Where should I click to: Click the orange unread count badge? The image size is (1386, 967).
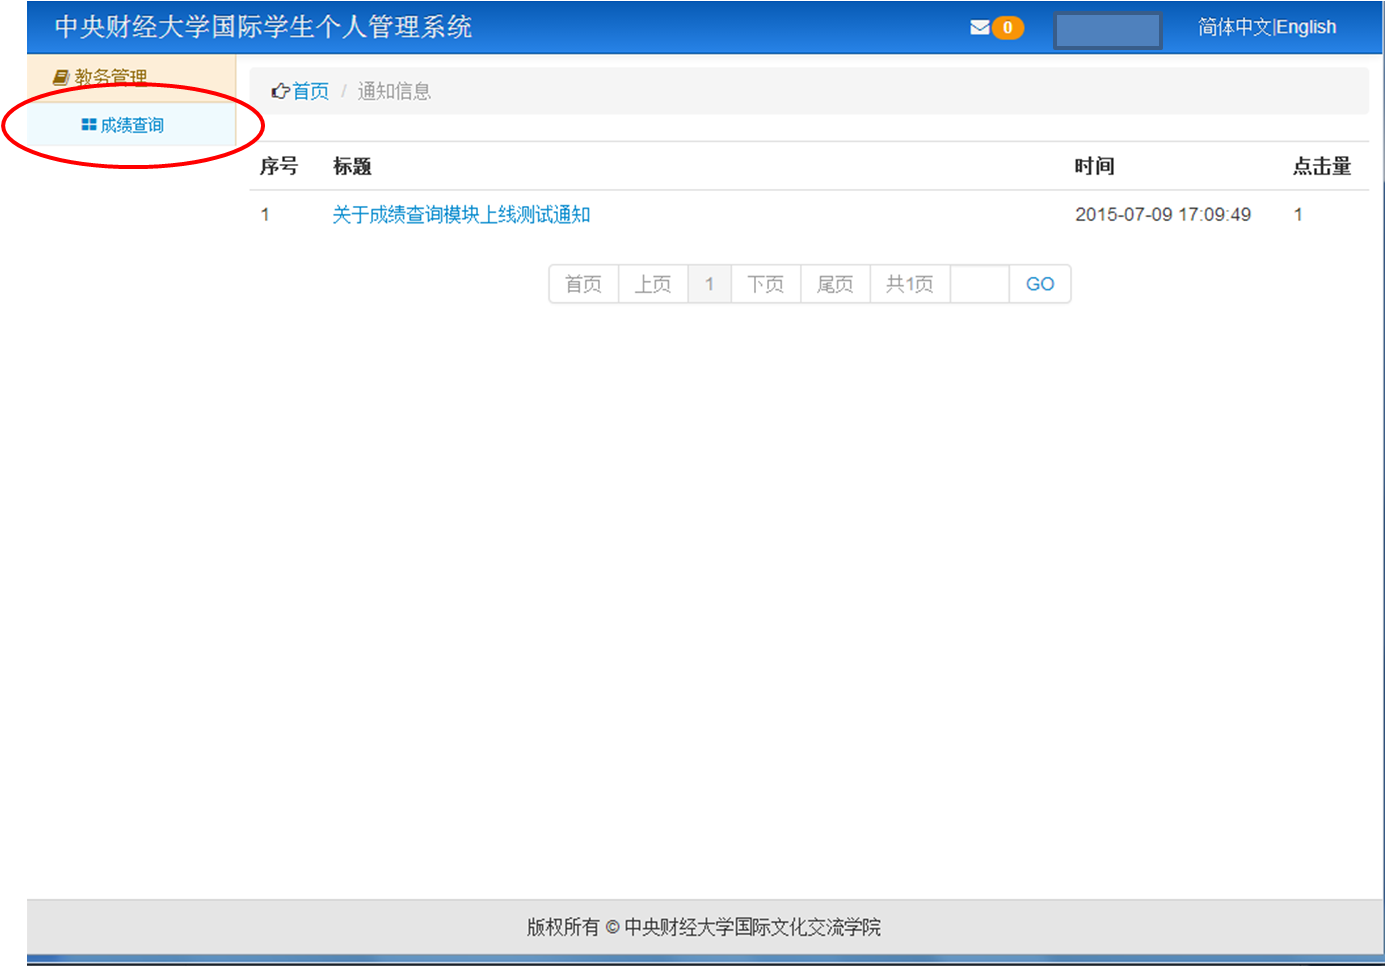coord(1007,28)
